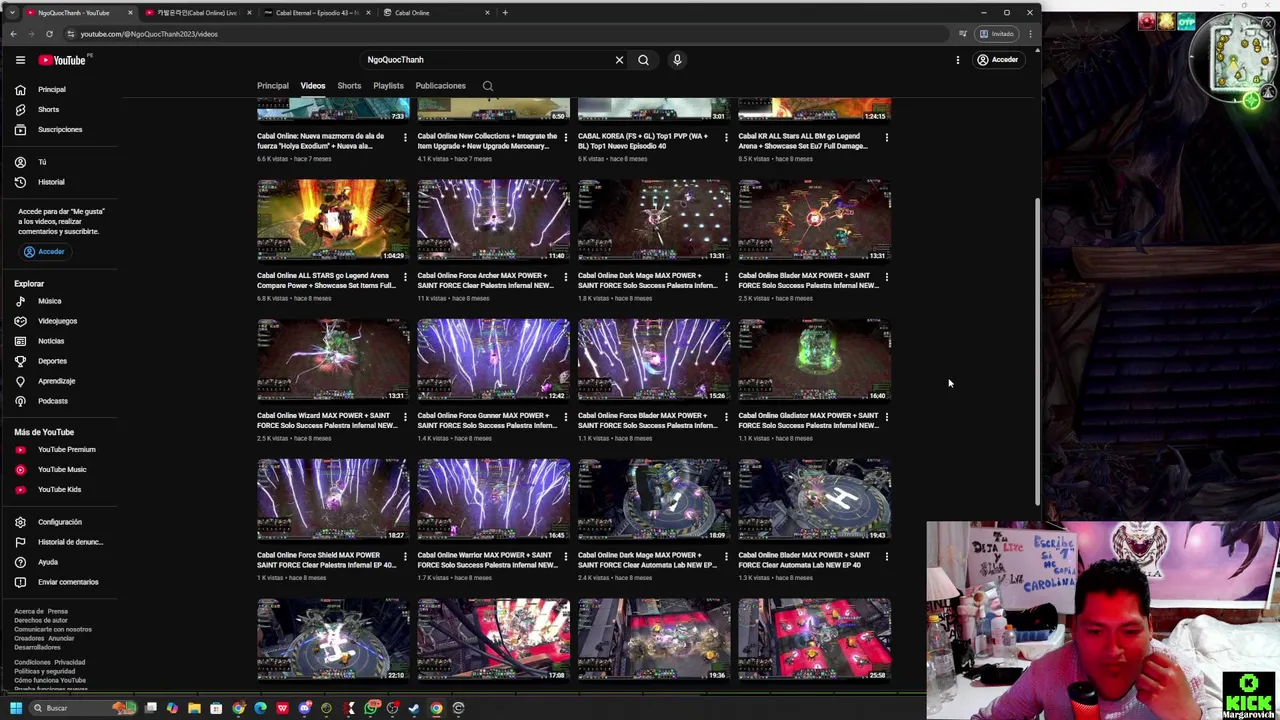The width and height of the screenshot is (1280, 720).
Task: Search within channel using magnifier icon
Action: click(488, 86)
